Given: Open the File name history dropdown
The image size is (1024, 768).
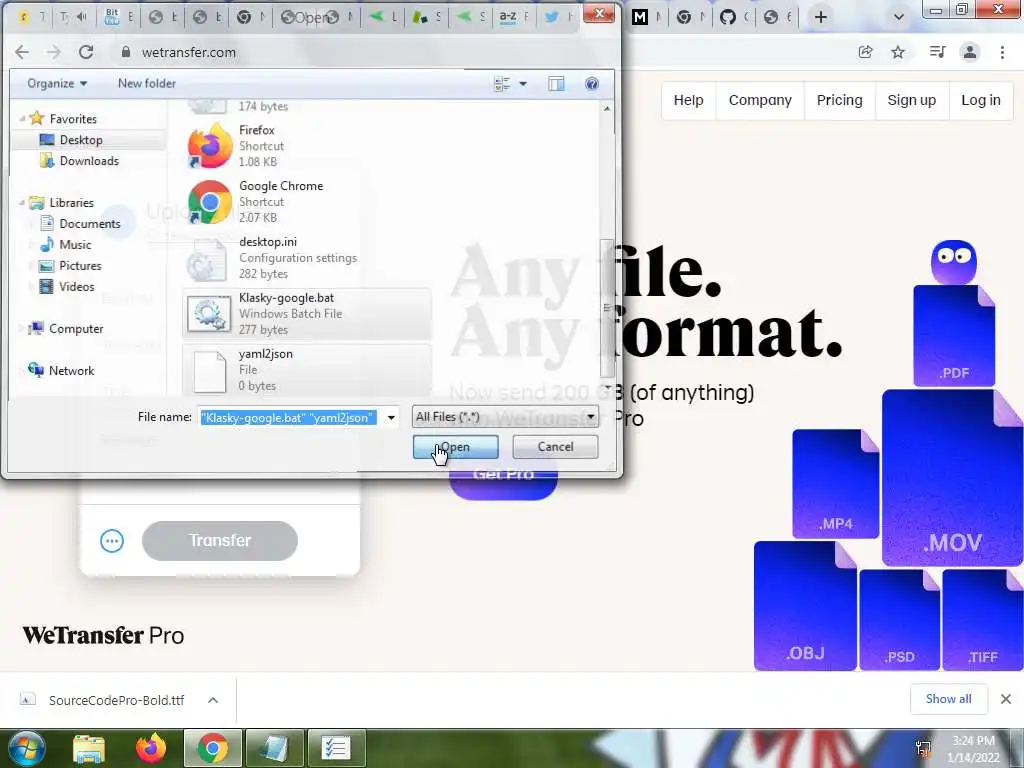Looking at the screenshot, I should pos(391,417).
